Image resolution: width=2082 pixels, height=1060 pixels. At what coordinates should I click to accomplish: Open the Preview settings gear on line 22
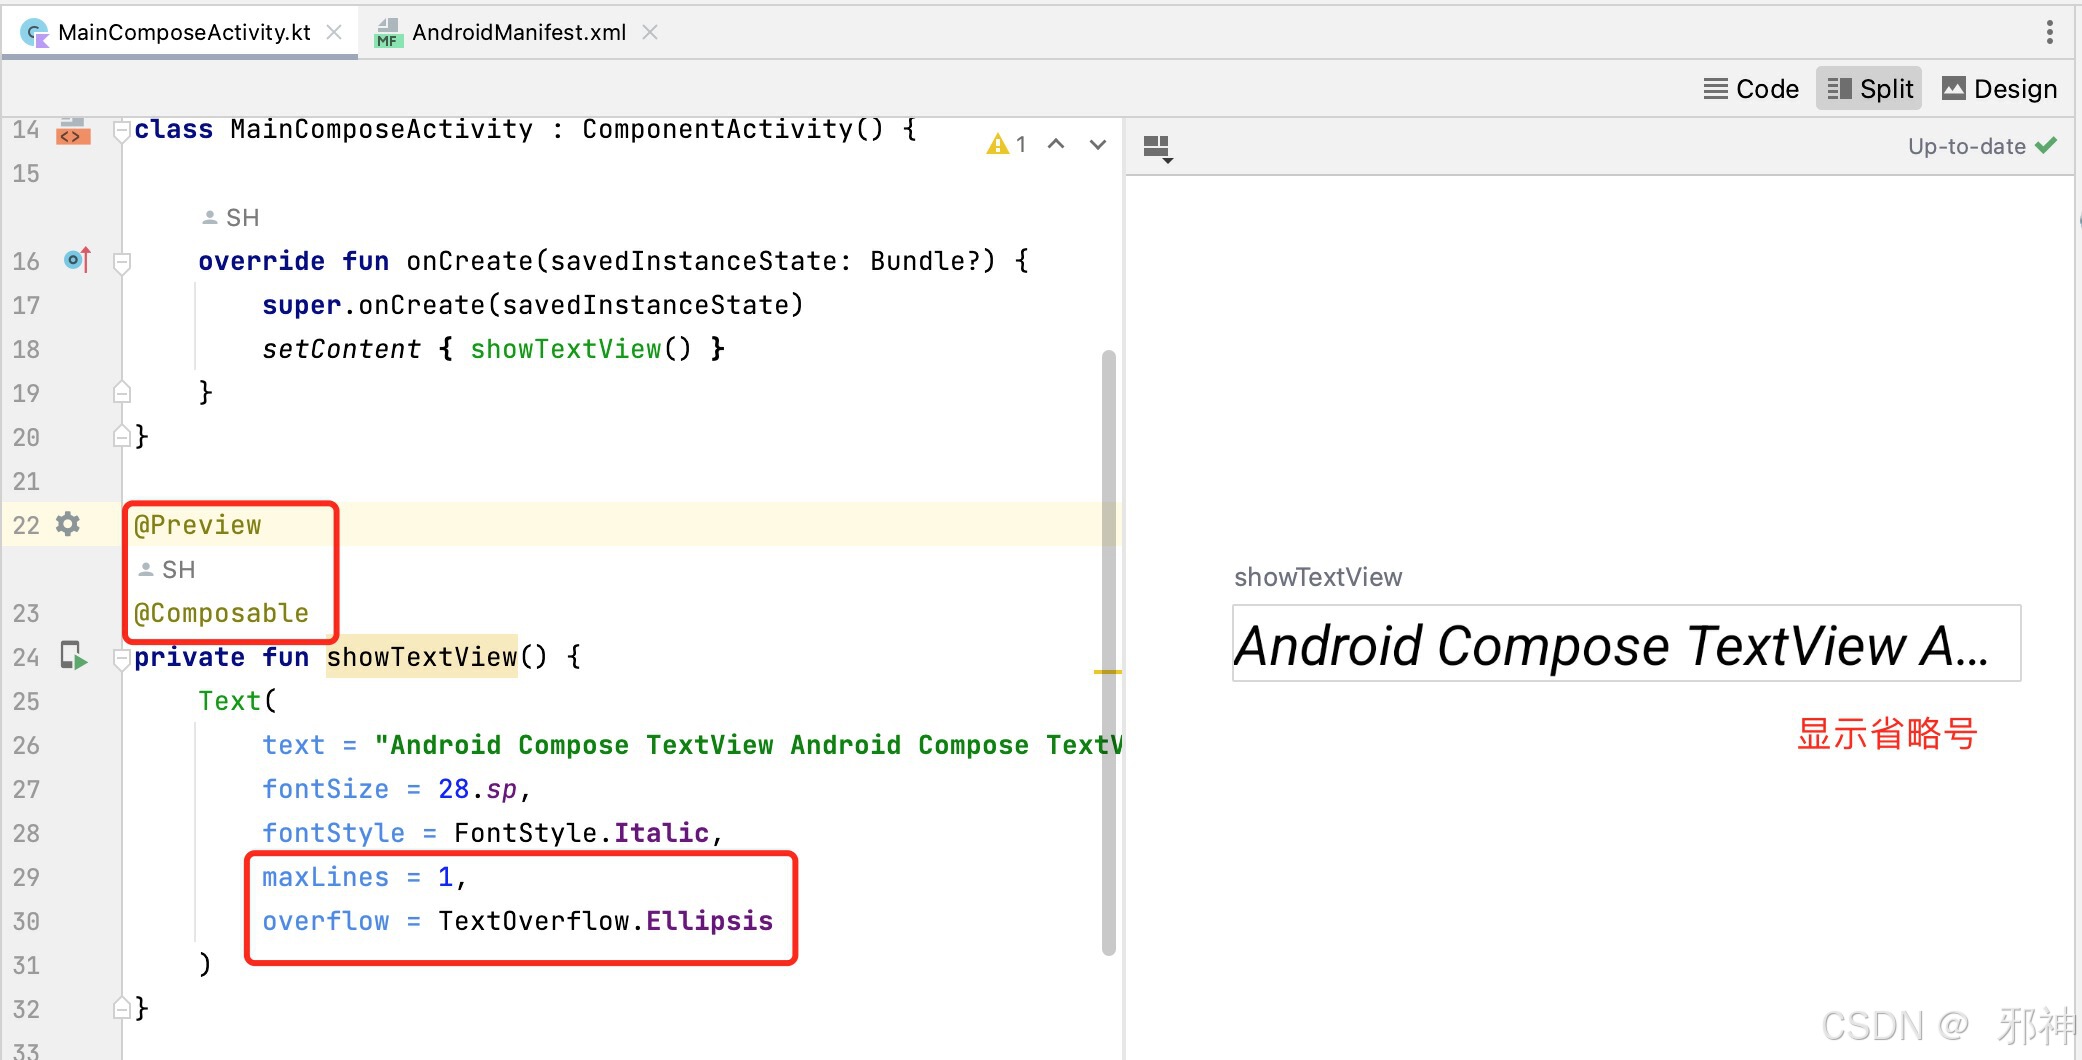[x=67, y=524]
